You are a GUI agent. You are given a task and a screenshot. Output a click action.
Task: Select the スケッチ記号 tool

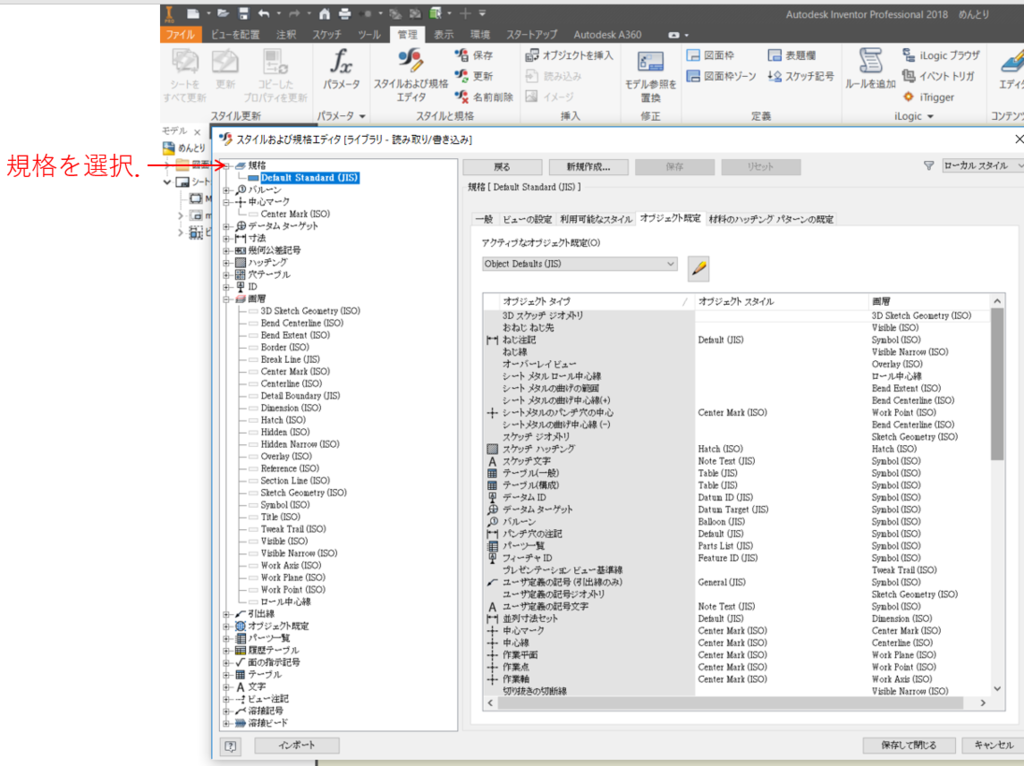point(801,76)
